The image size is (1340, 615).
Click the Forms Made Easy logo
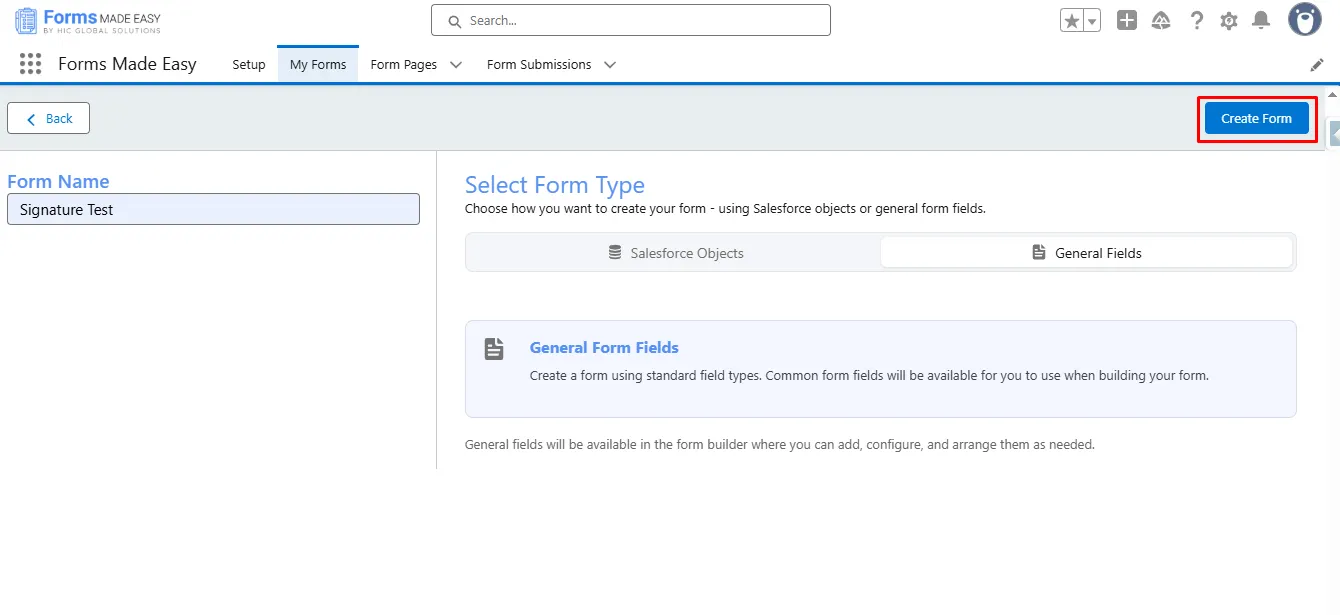coord(88,21)
